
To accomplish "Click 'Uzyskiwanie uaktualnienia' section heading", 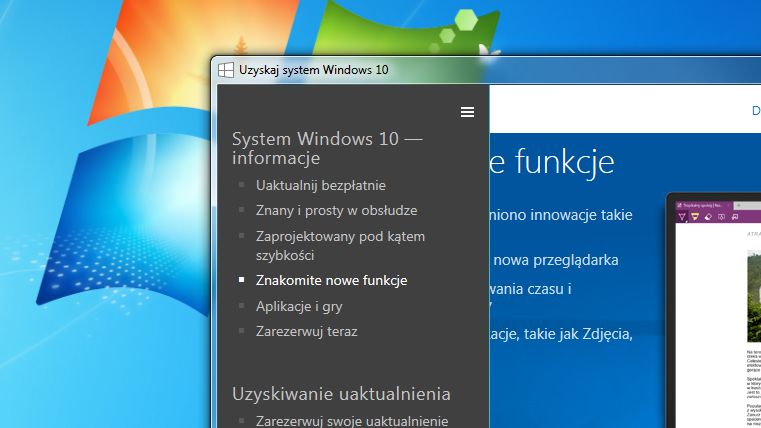I will pos(341,394).
